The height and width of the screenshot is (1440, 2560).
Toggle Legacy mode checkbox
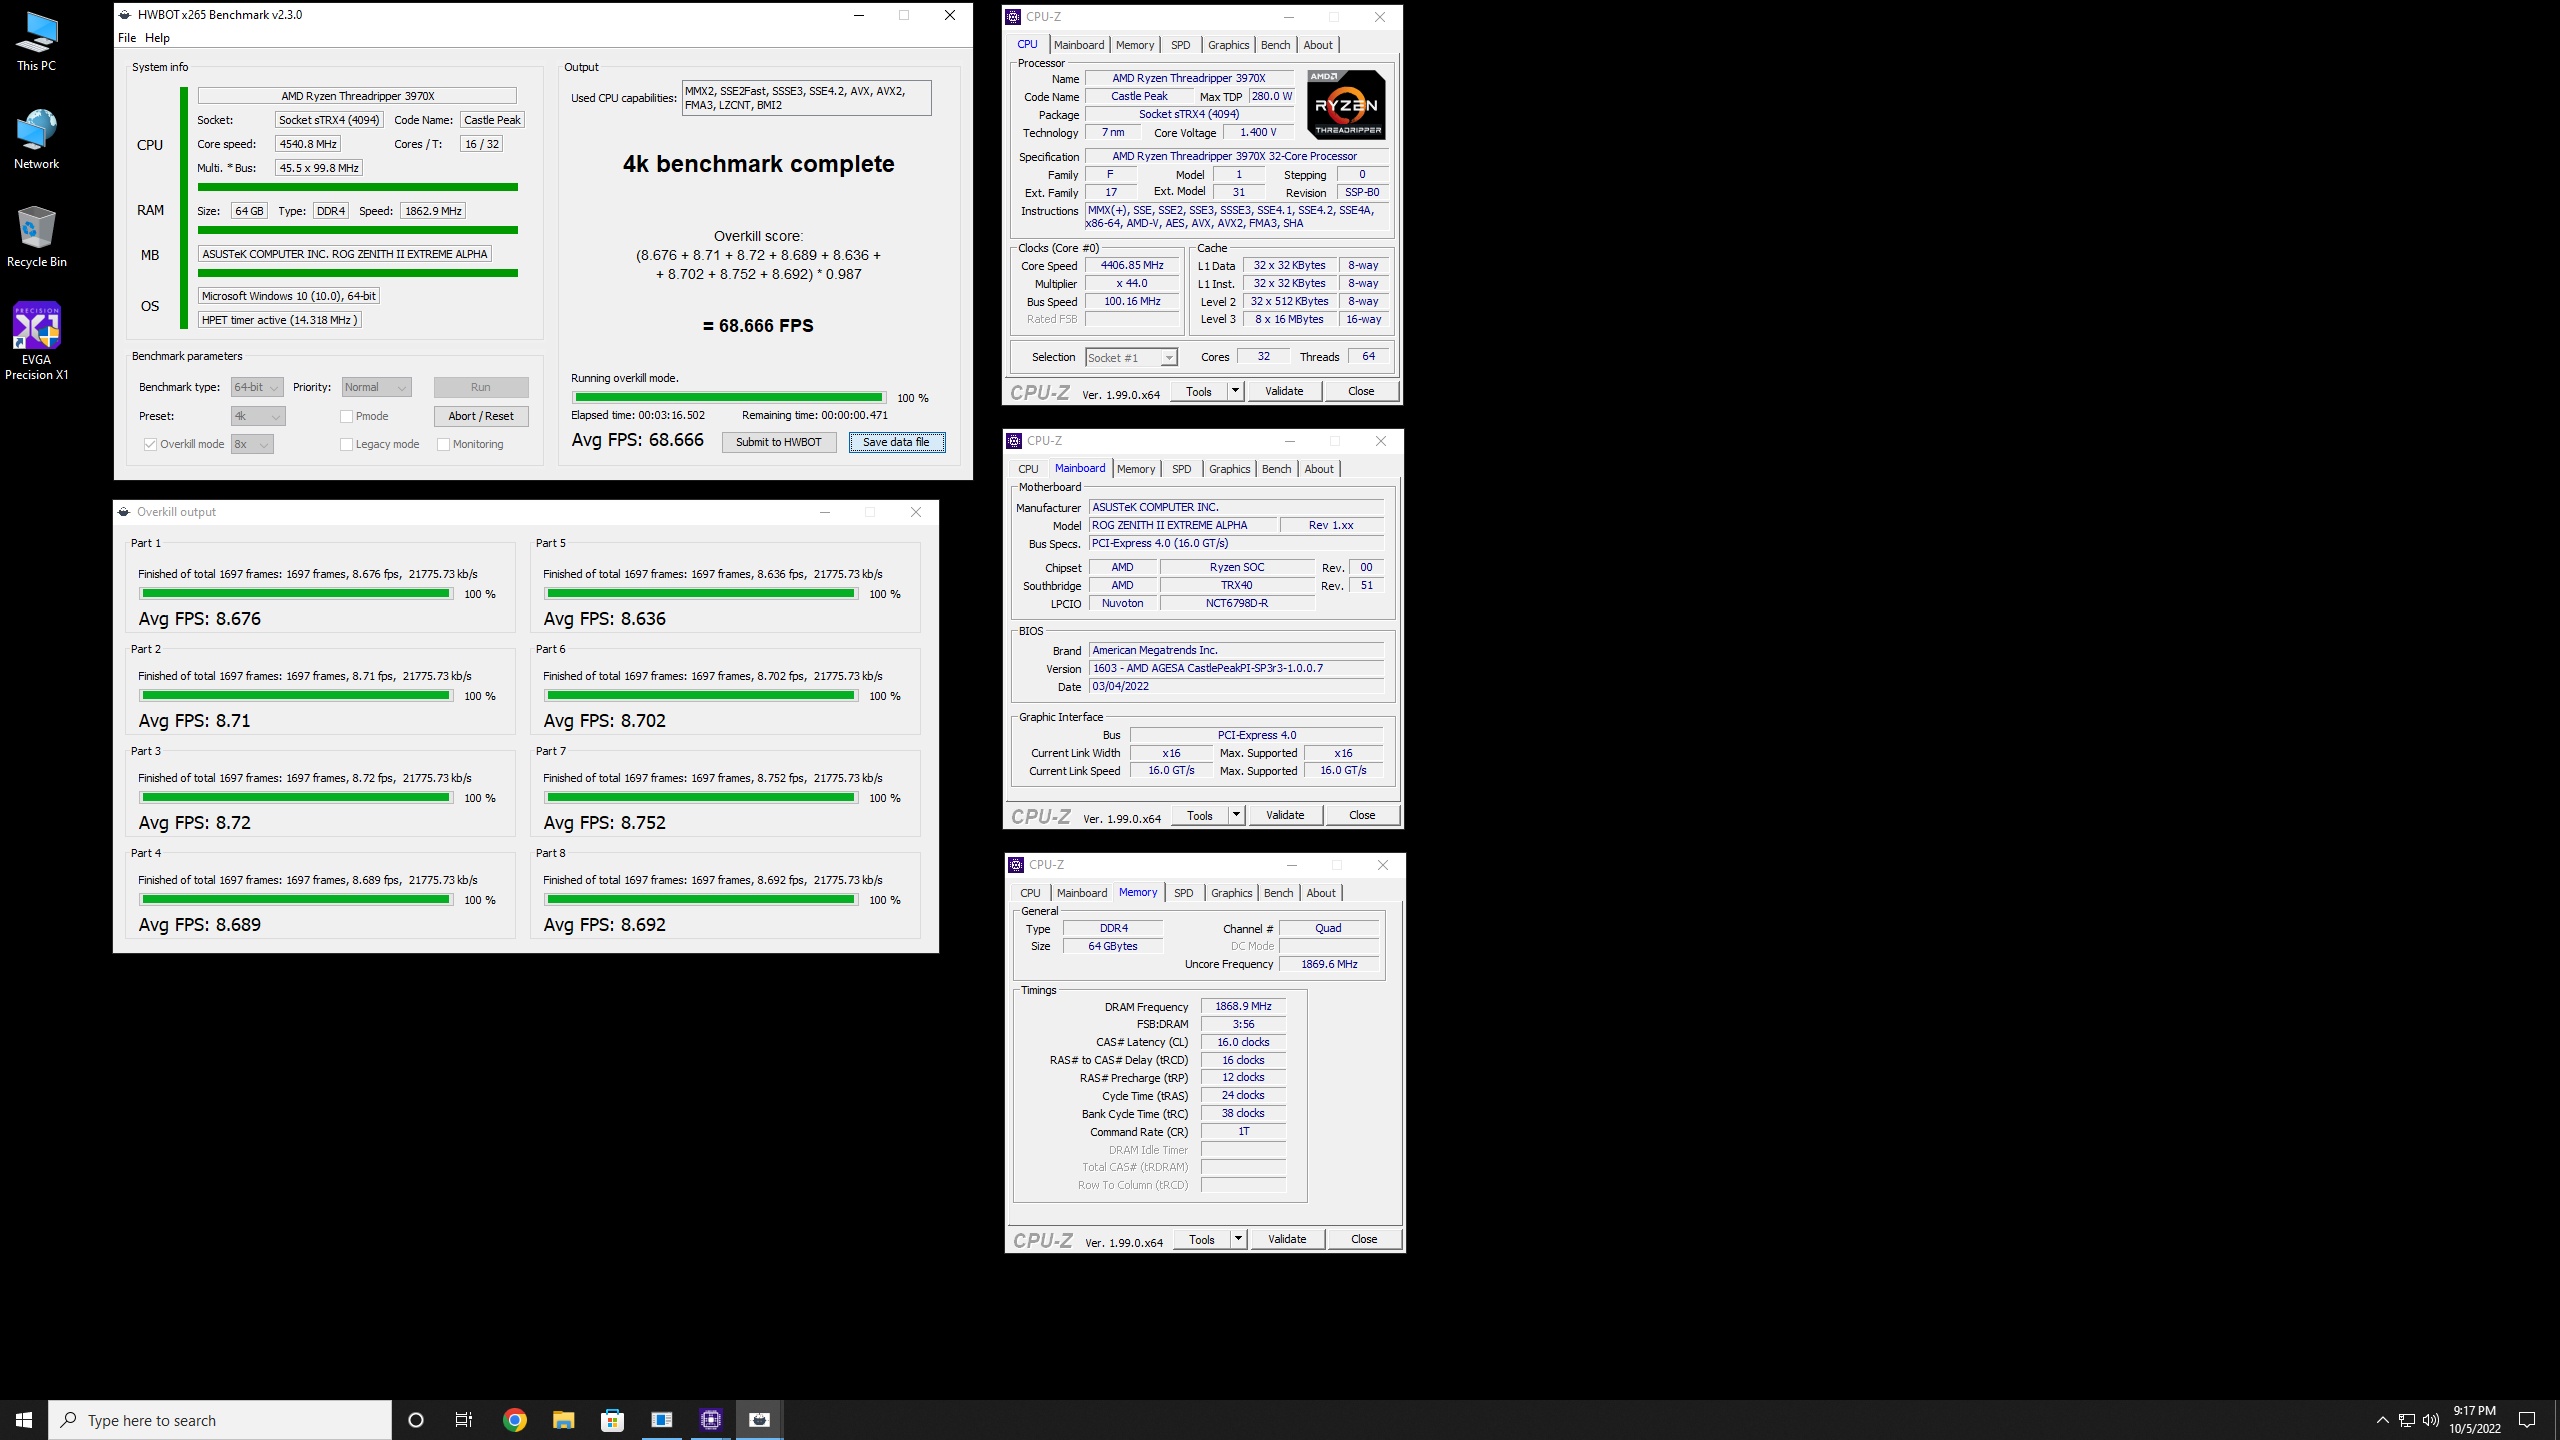click(346, 444)
